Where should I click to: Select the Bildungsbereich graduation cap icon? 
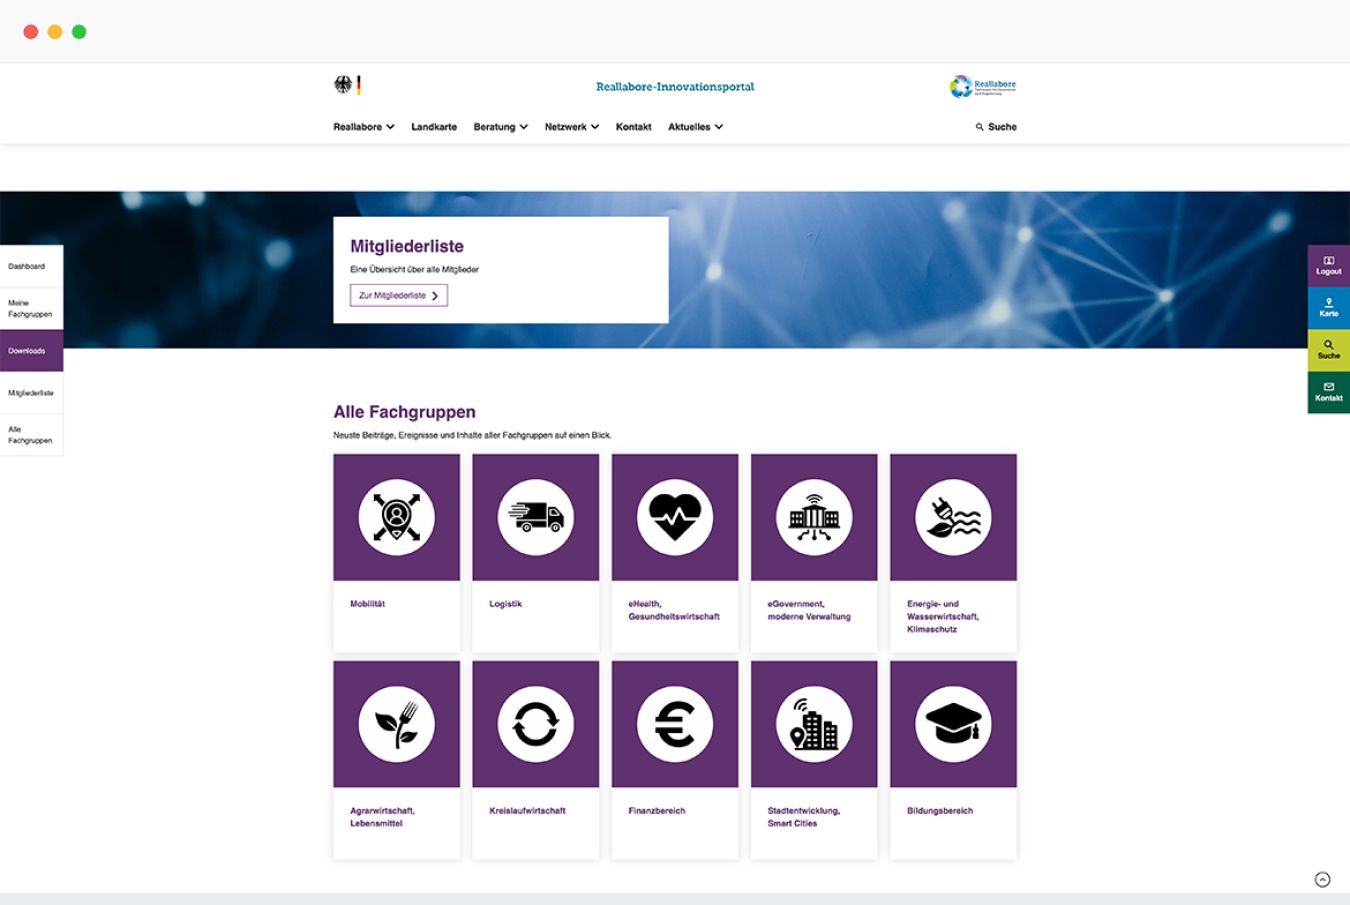pos(952,724)
